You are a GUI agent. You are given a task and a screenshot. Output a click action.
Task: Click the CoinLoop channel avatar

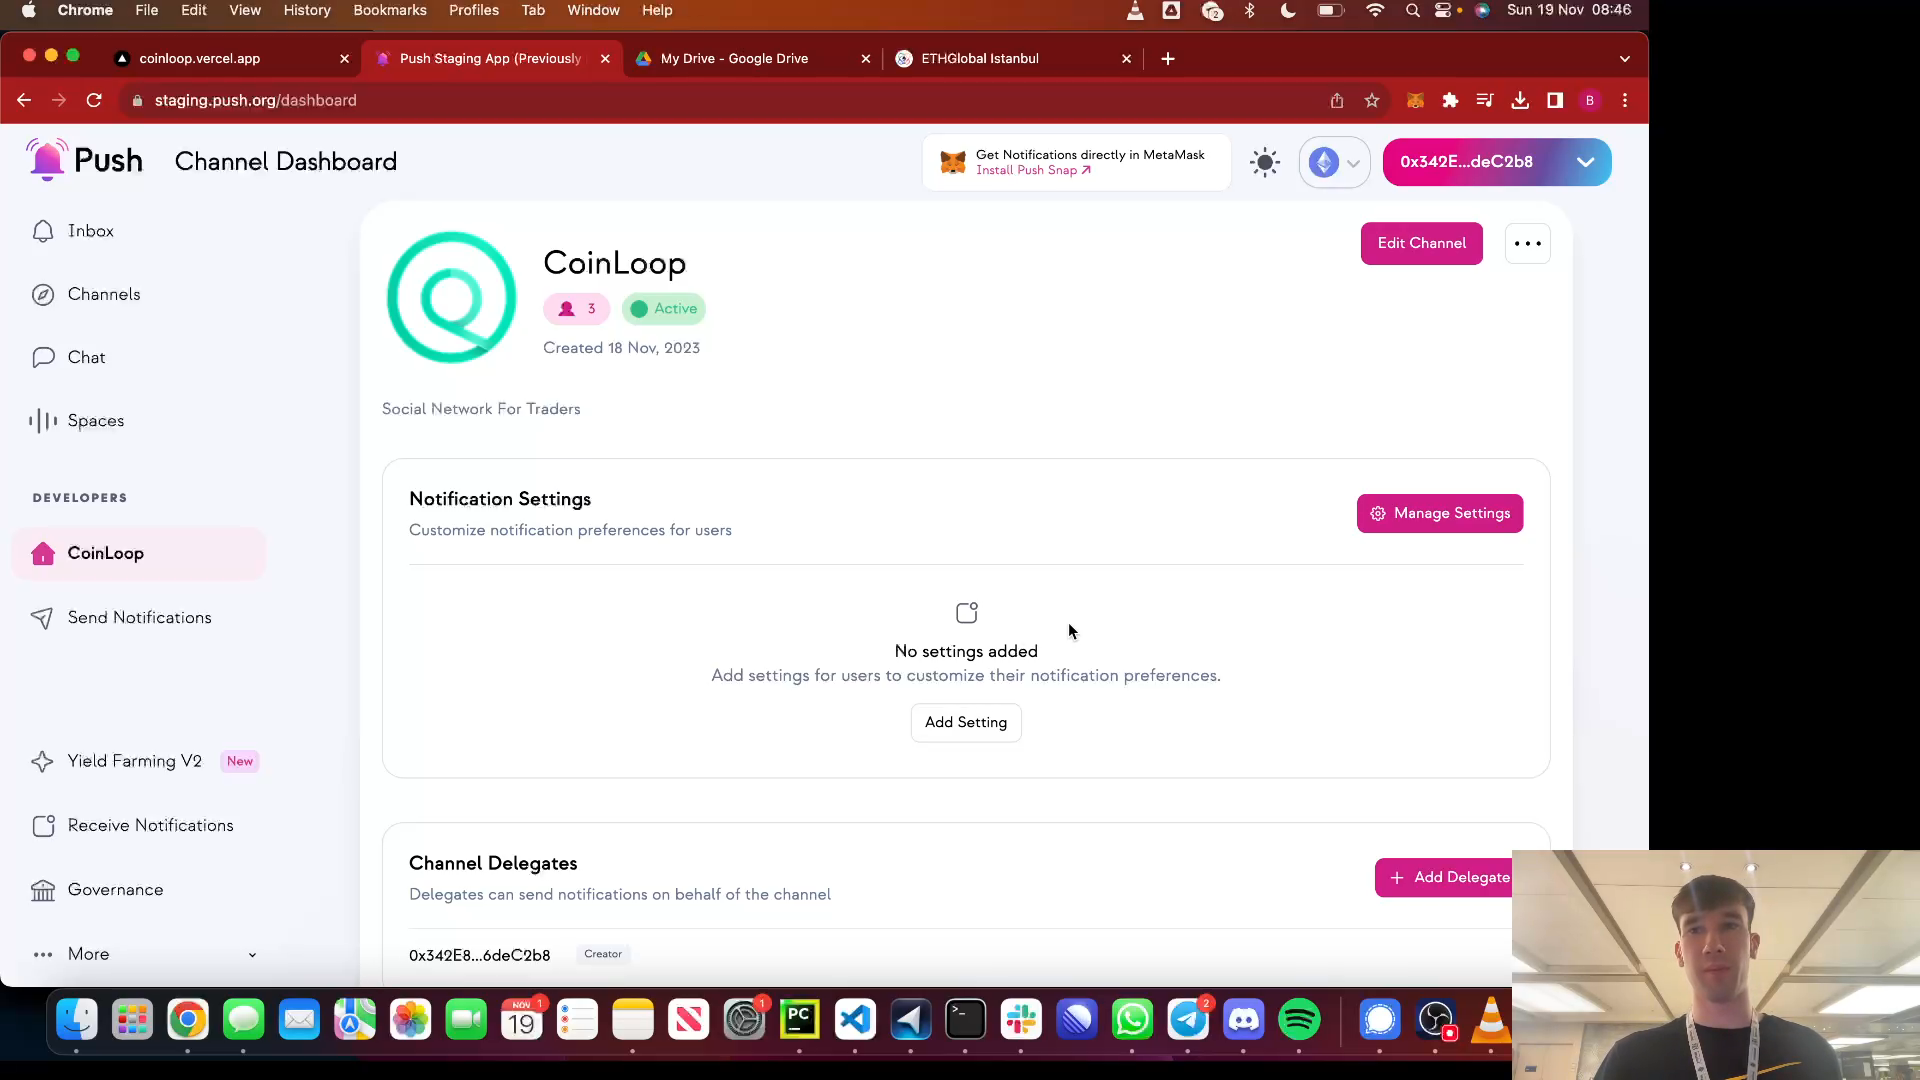pos(452,297)
